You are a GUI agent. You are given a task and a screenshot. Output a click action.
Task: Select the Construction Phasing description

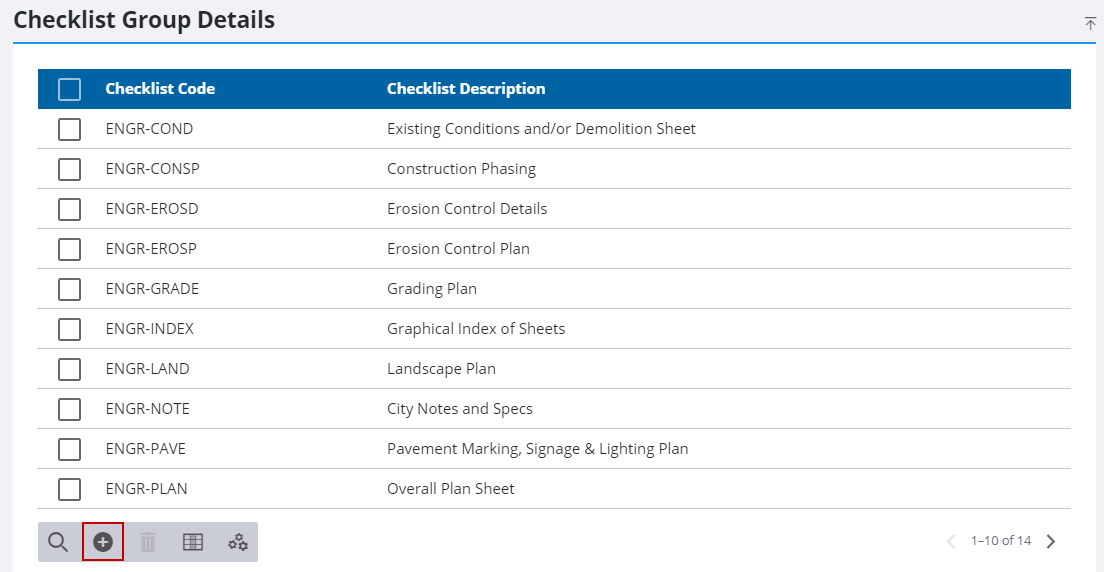(x=461, y=169)
